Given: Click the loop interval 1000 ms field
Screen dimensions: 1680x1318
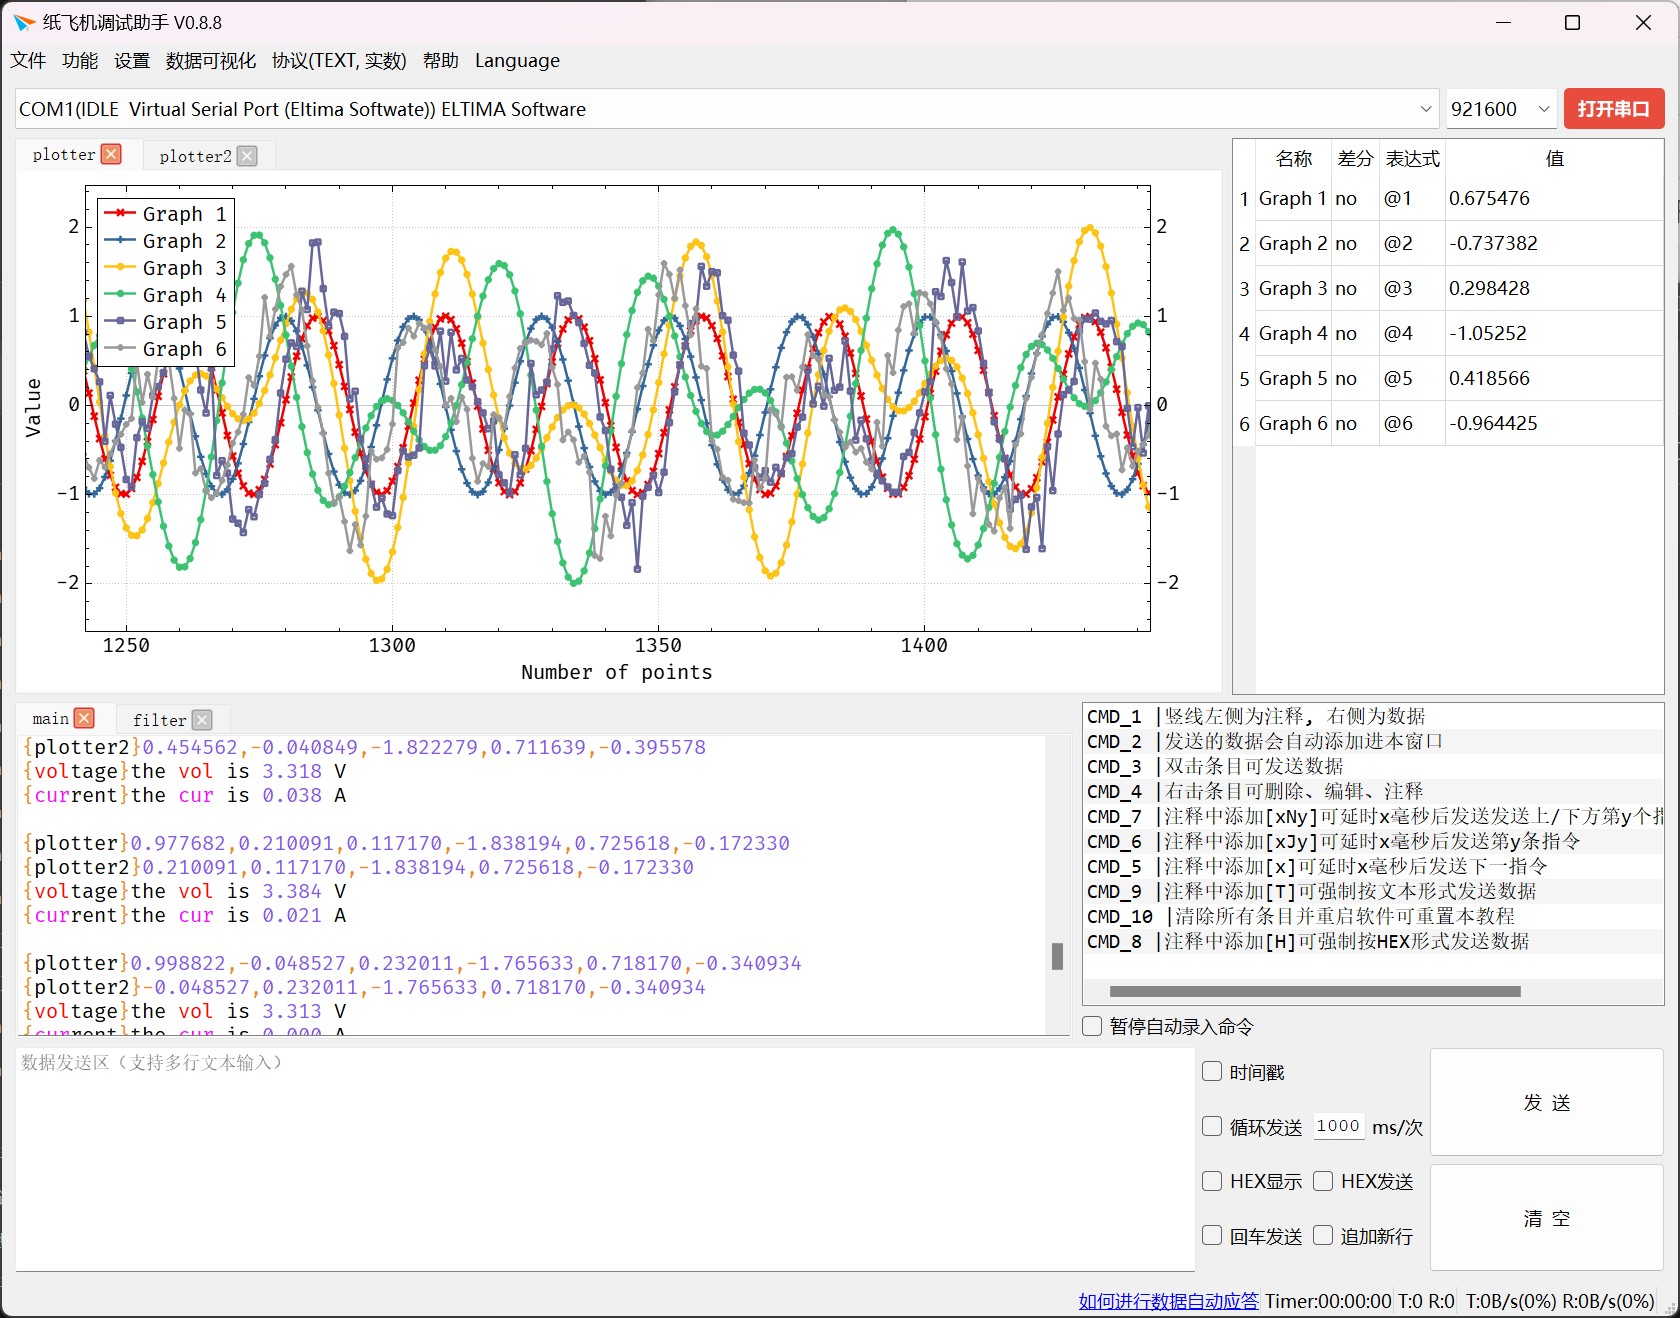Looking at the screenshot, I should click(1338, 1126).
